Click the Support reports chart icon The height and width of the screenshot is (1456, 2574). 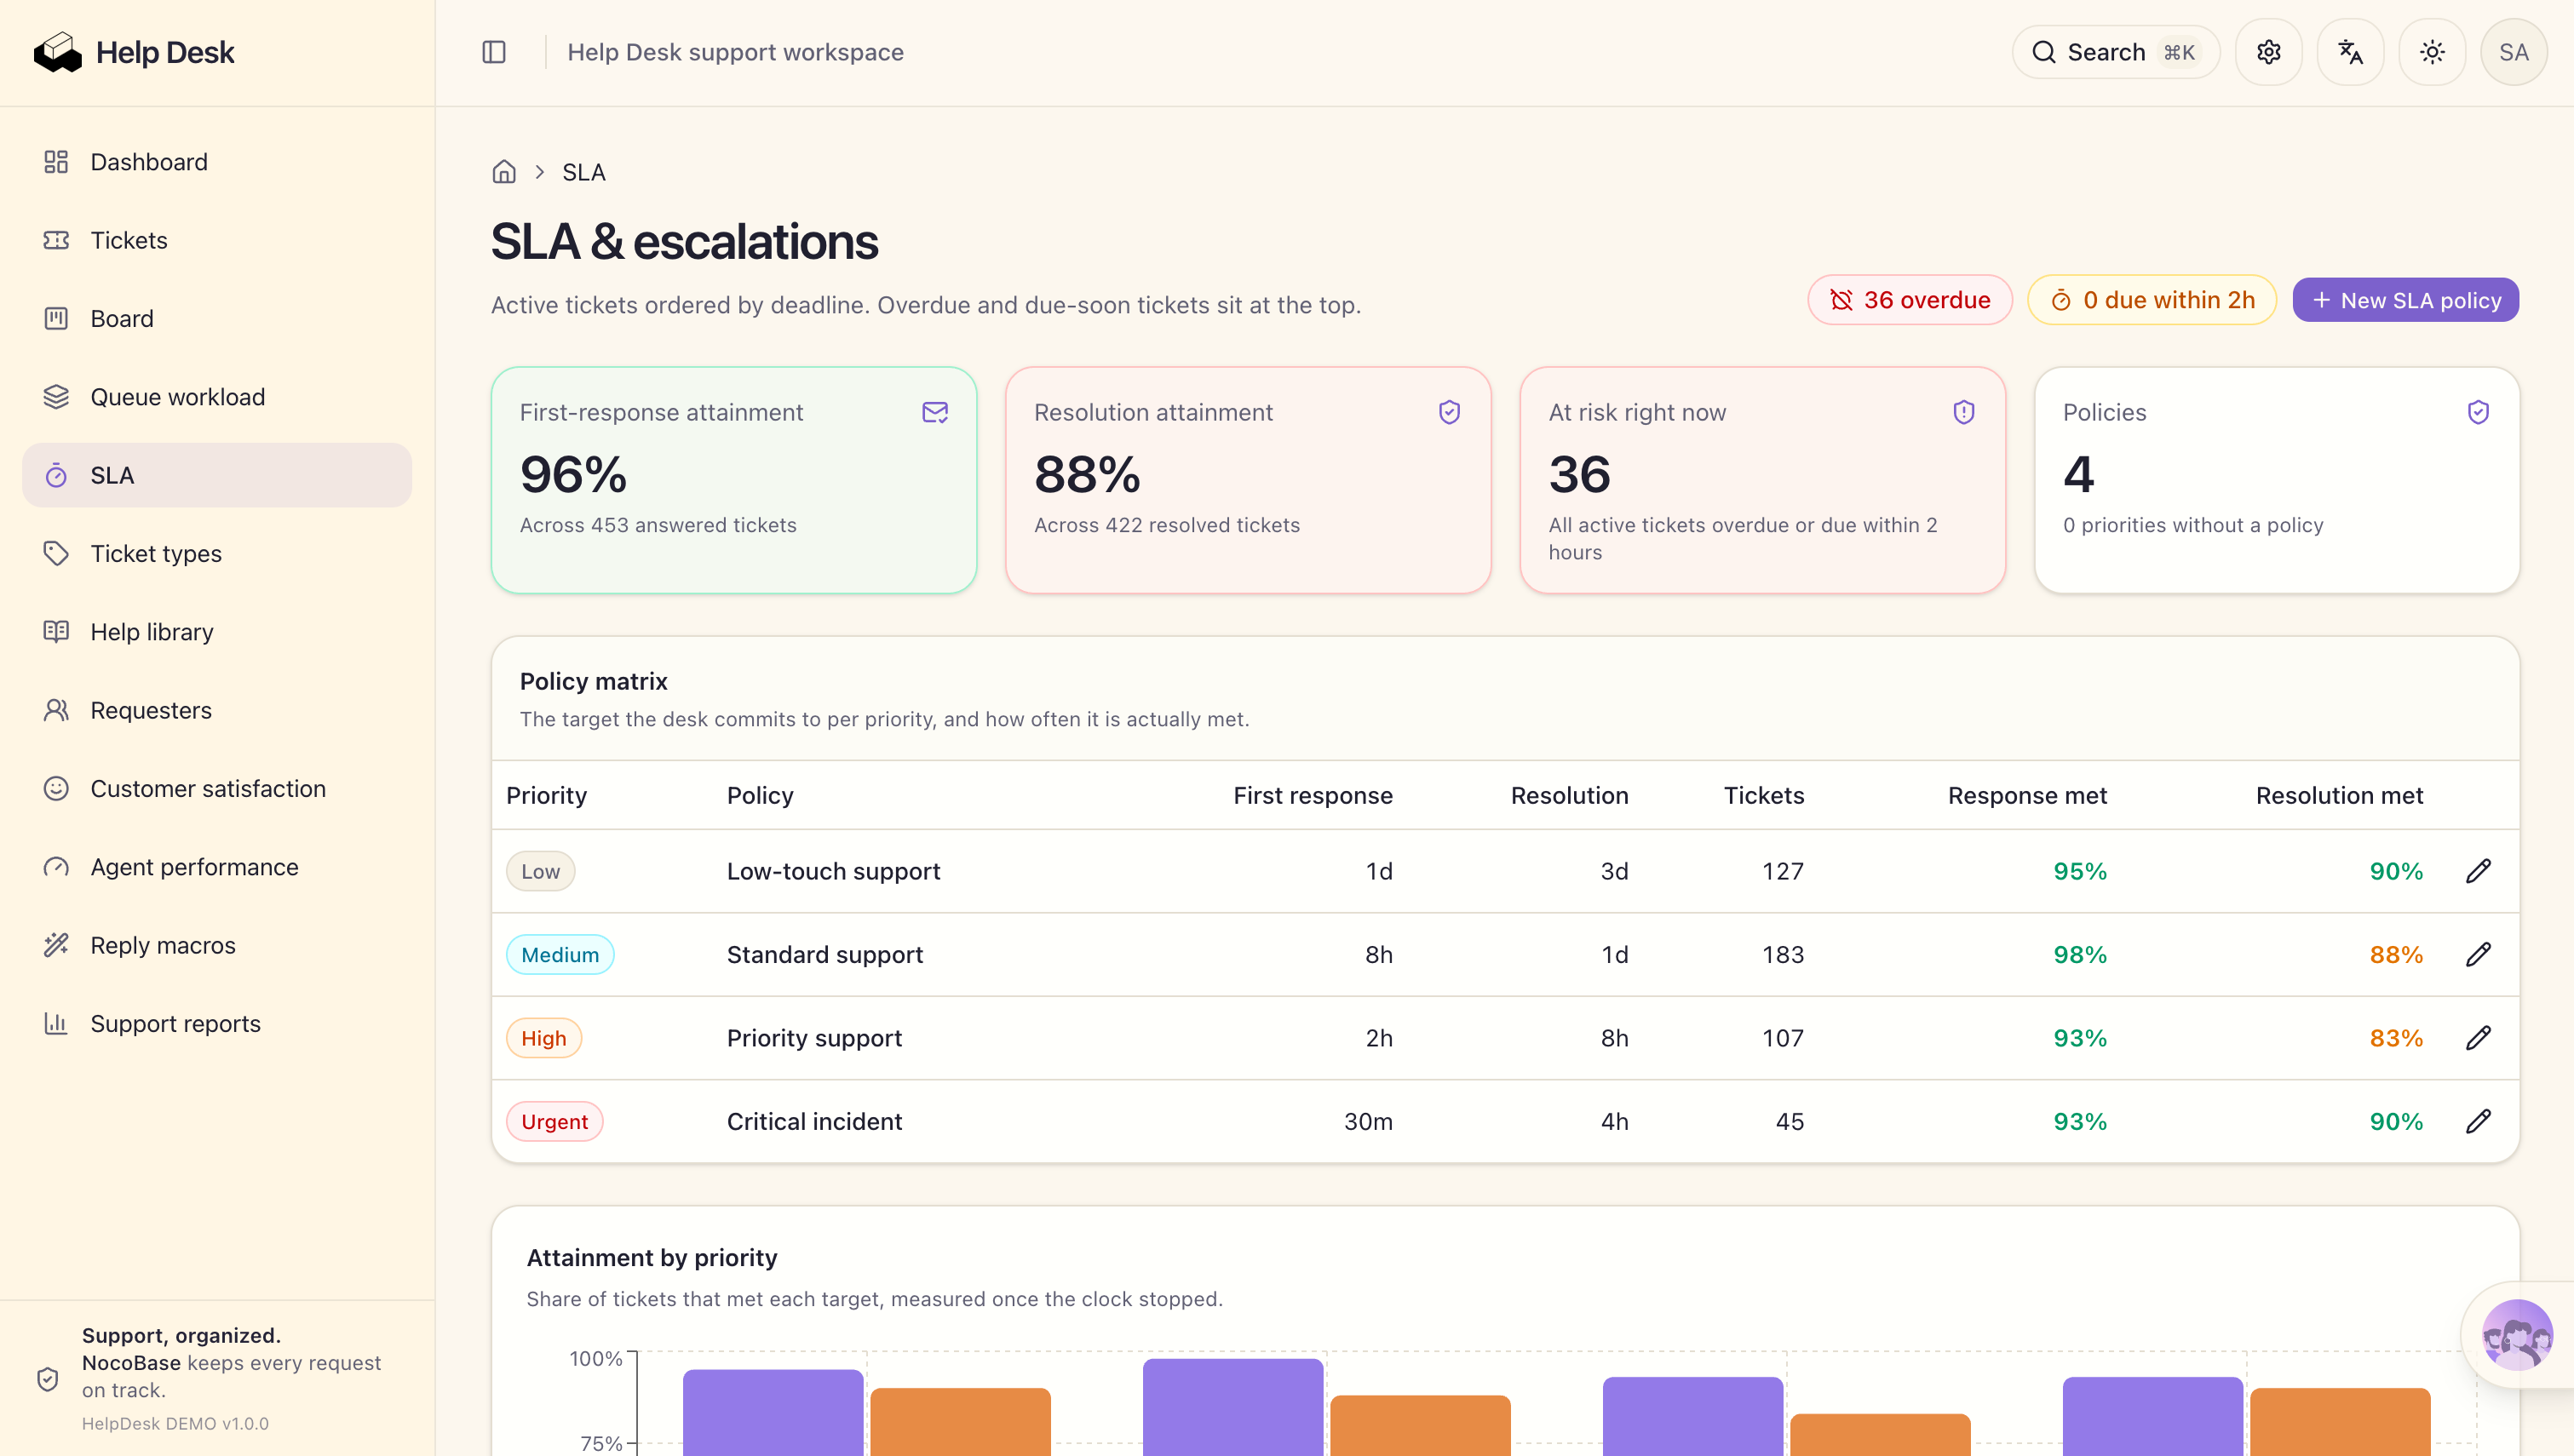tap(56, 1023)
